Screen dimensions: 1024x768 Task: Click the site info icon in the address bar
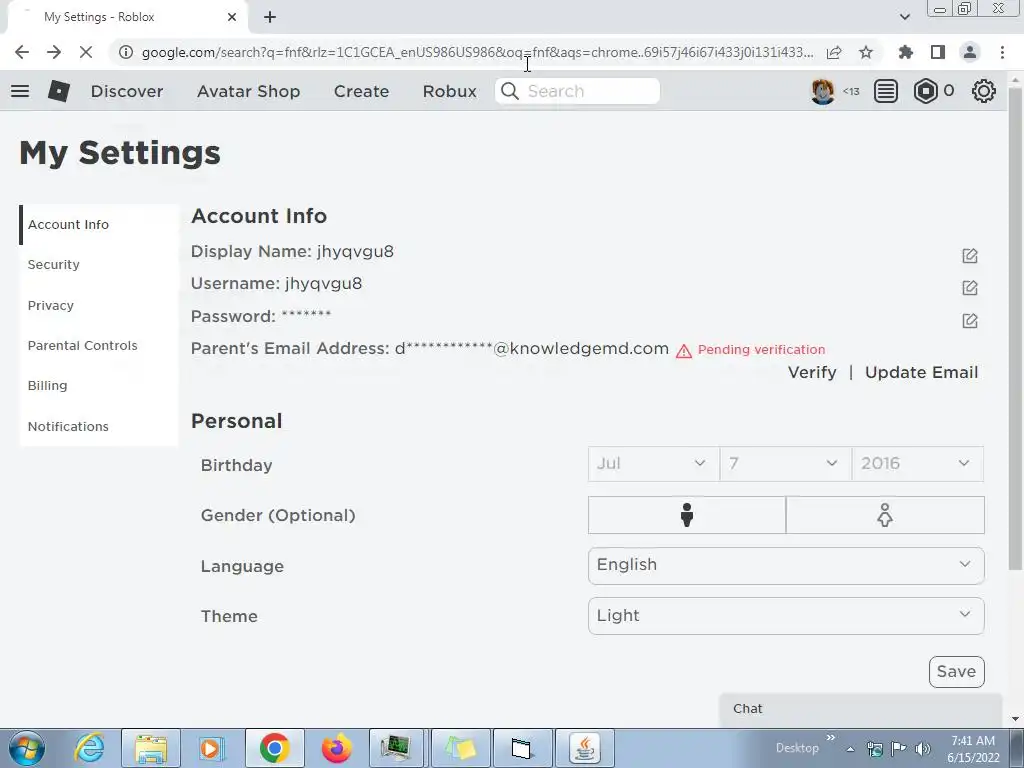(126, 52)
